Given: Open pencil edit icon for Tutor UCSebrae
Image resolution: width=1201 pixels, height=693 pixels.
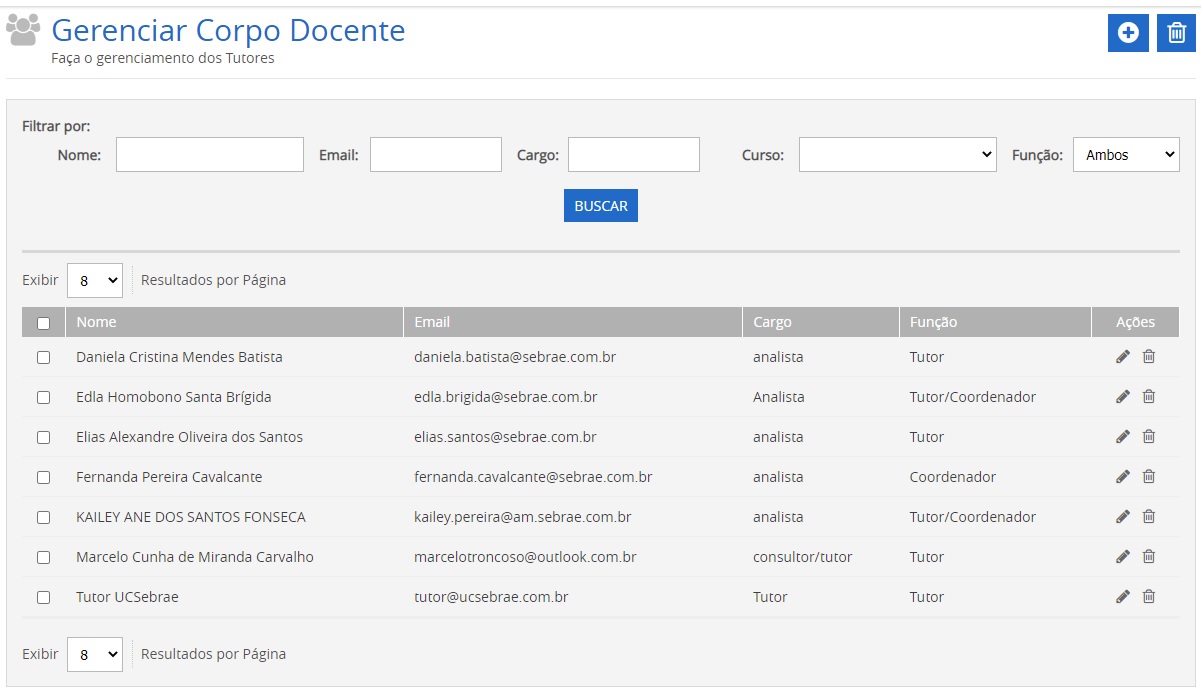Looking at the screenshot, I should (1123, 597).
